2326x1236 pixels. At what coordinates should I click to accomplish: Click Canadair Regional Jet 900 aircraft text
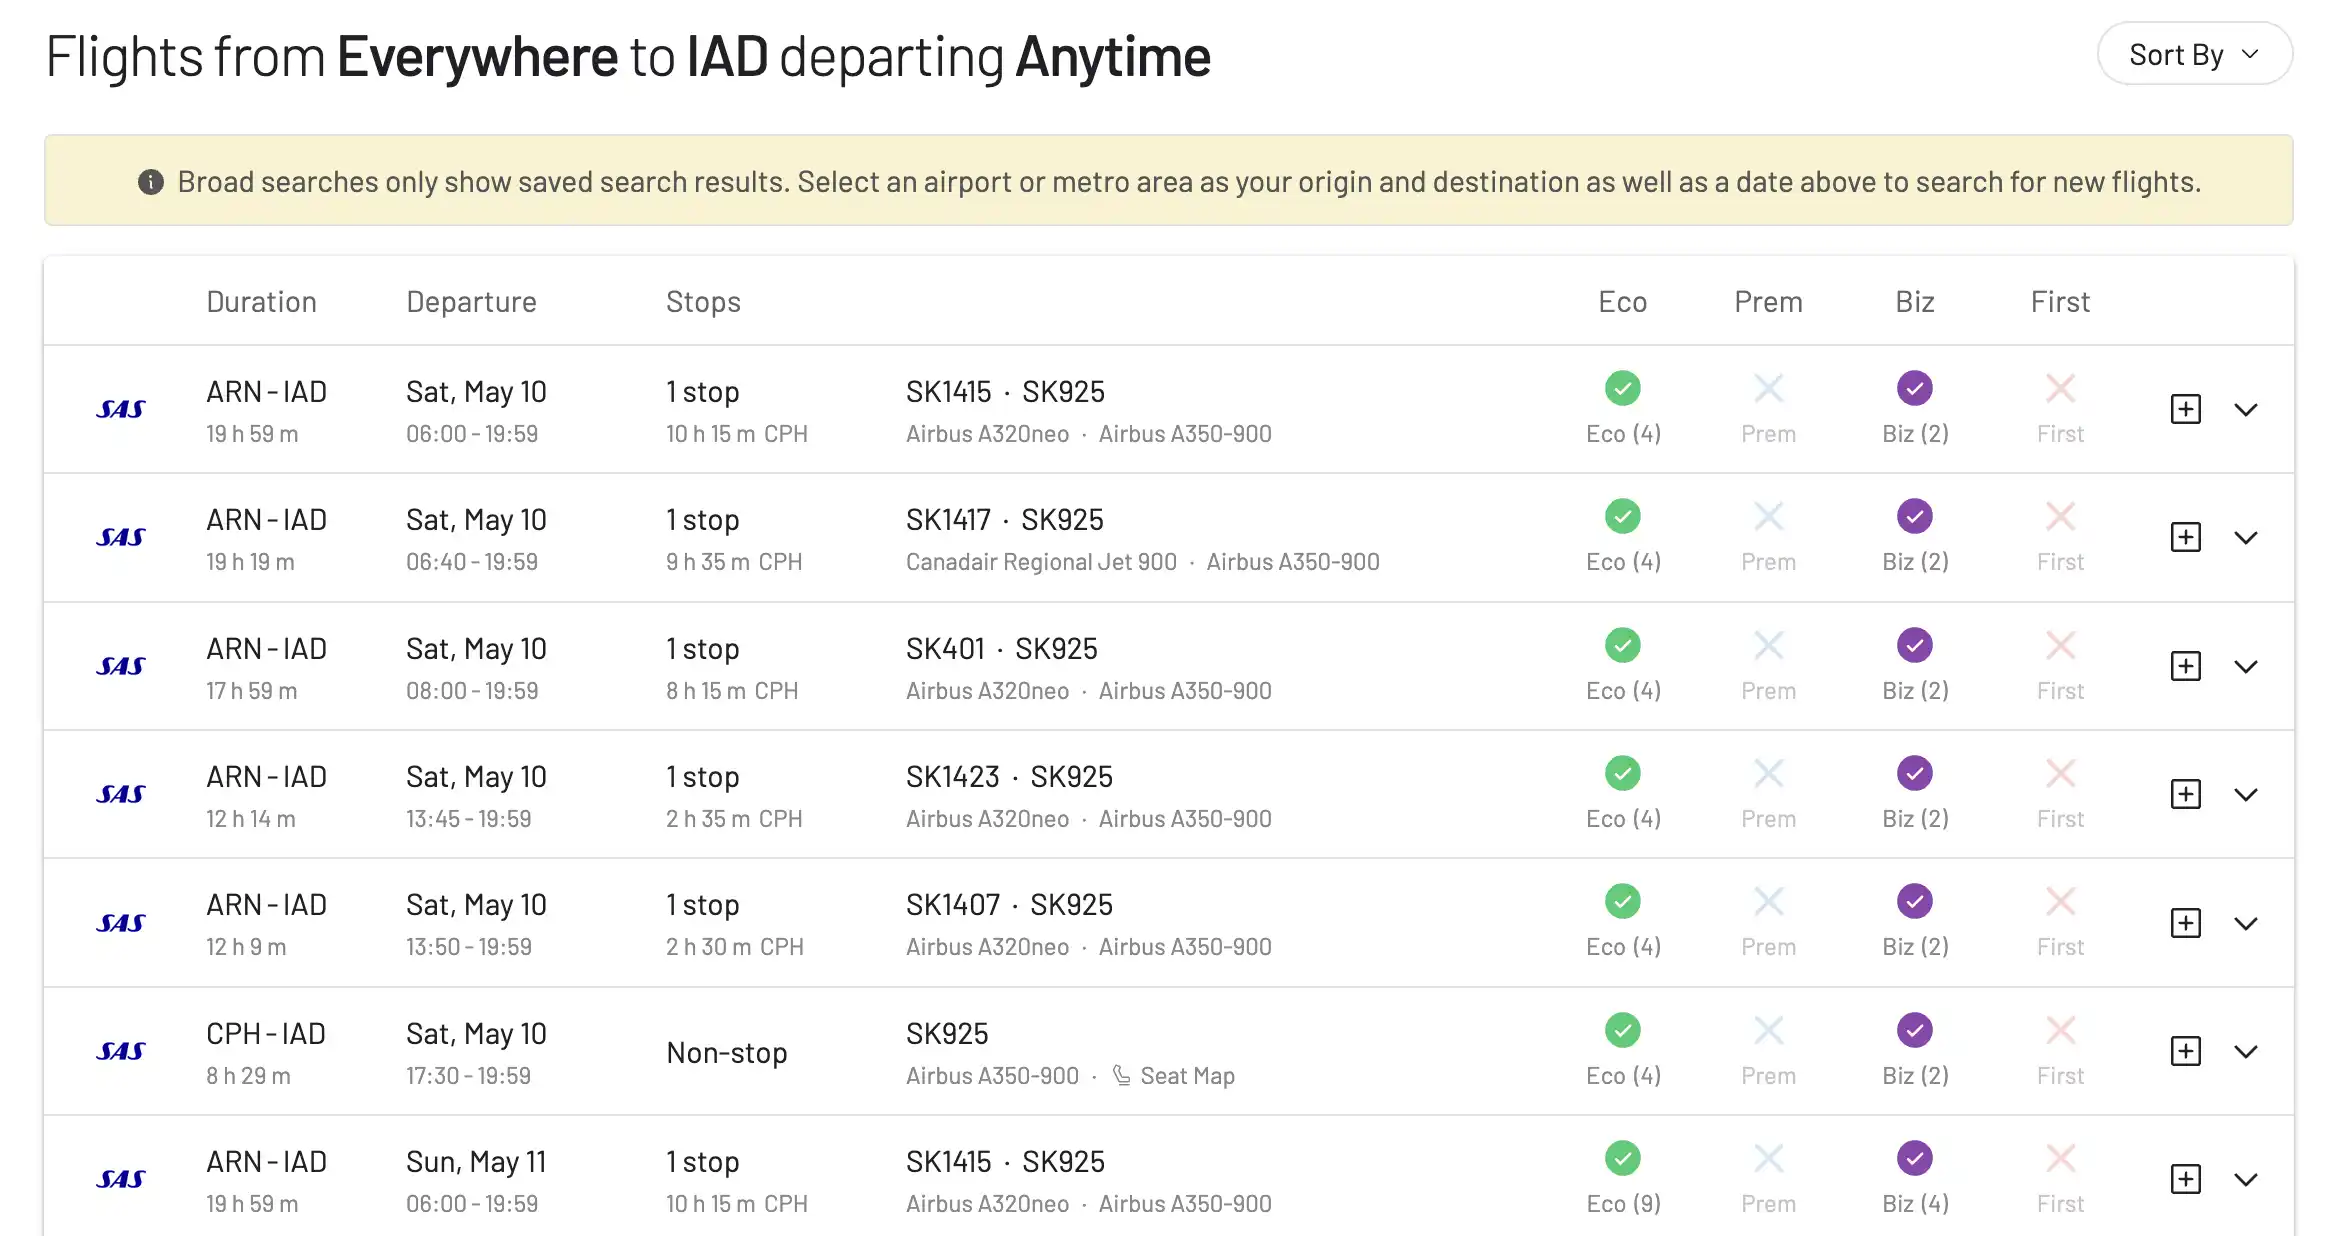(1041, 562)
